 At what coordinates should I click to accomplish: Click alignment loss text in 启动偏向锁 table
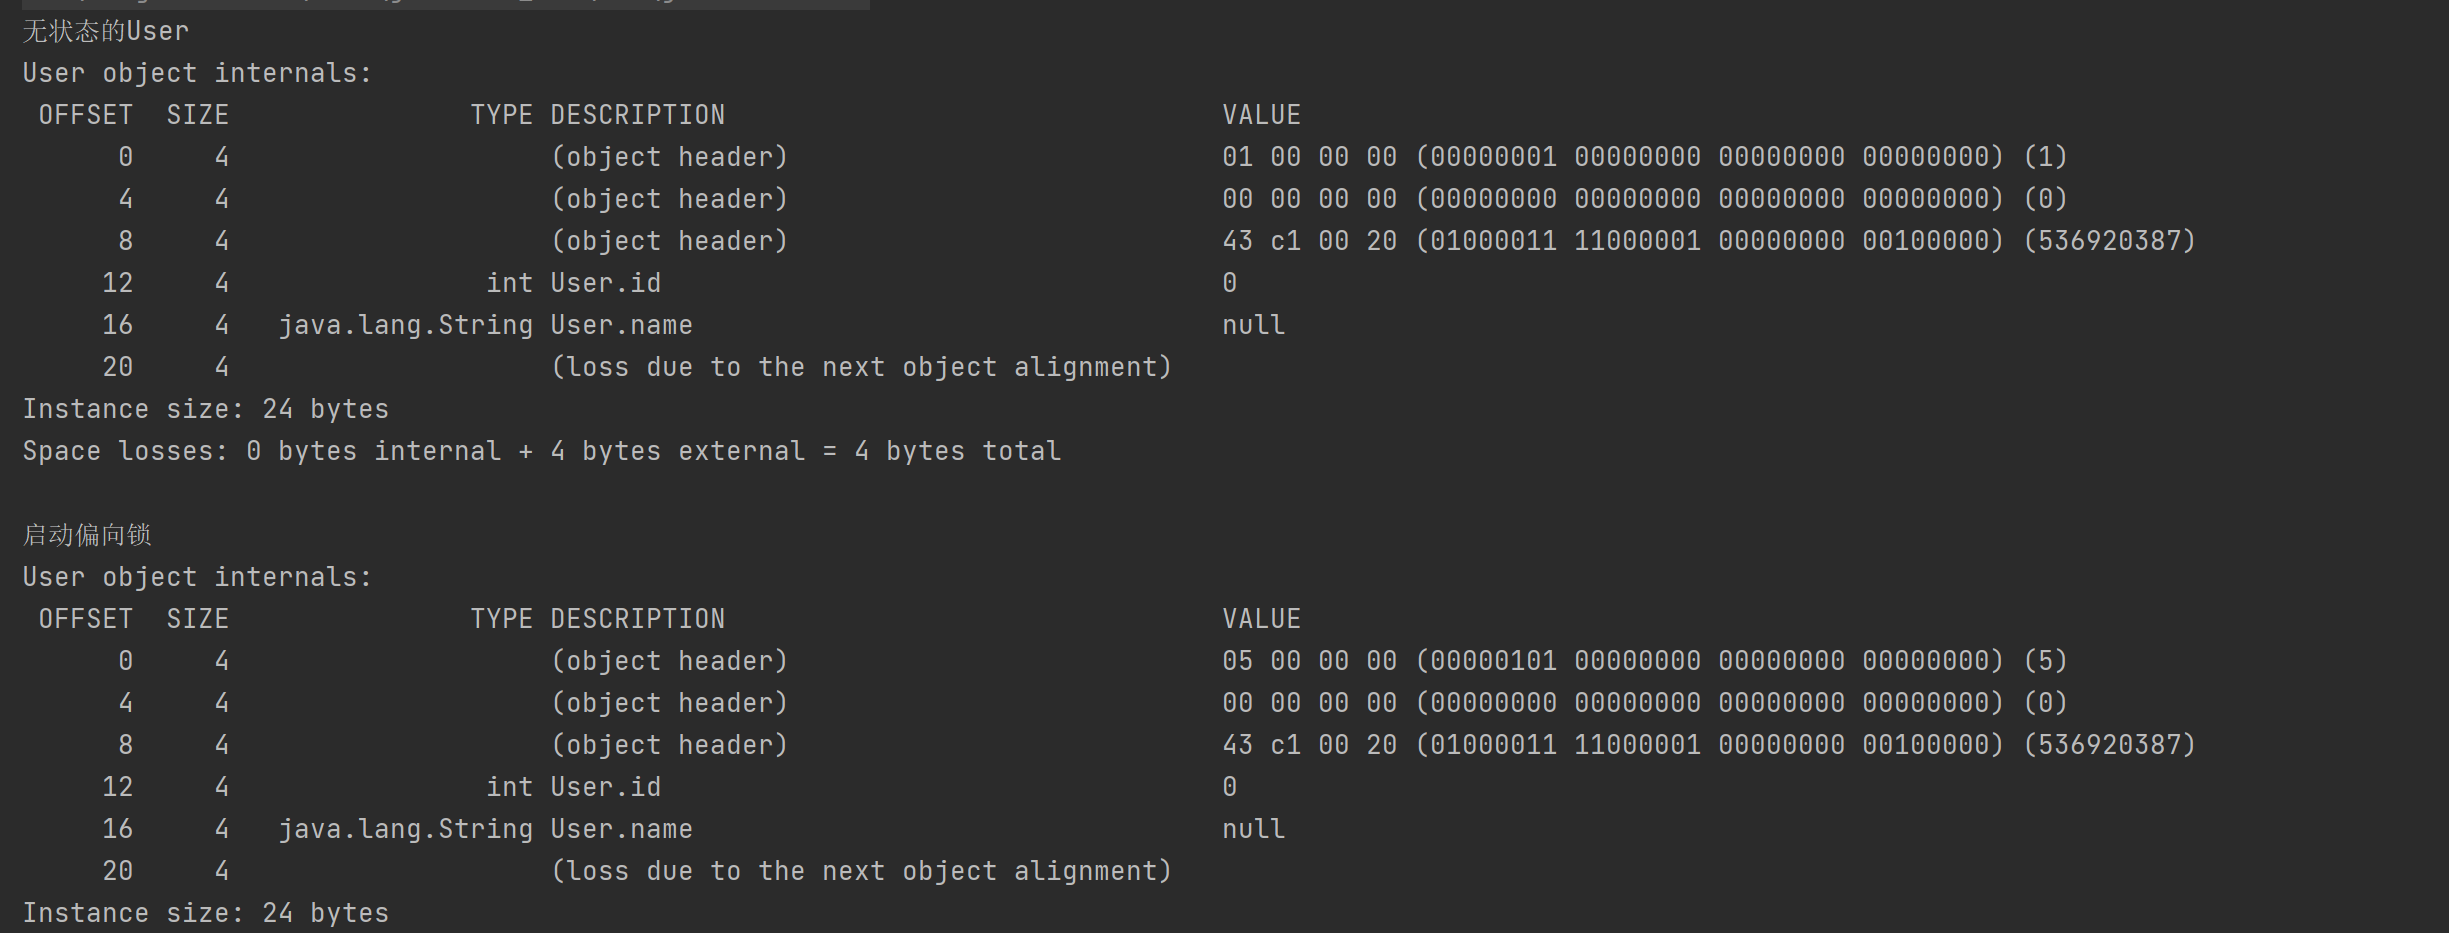[x=861, y=871]
